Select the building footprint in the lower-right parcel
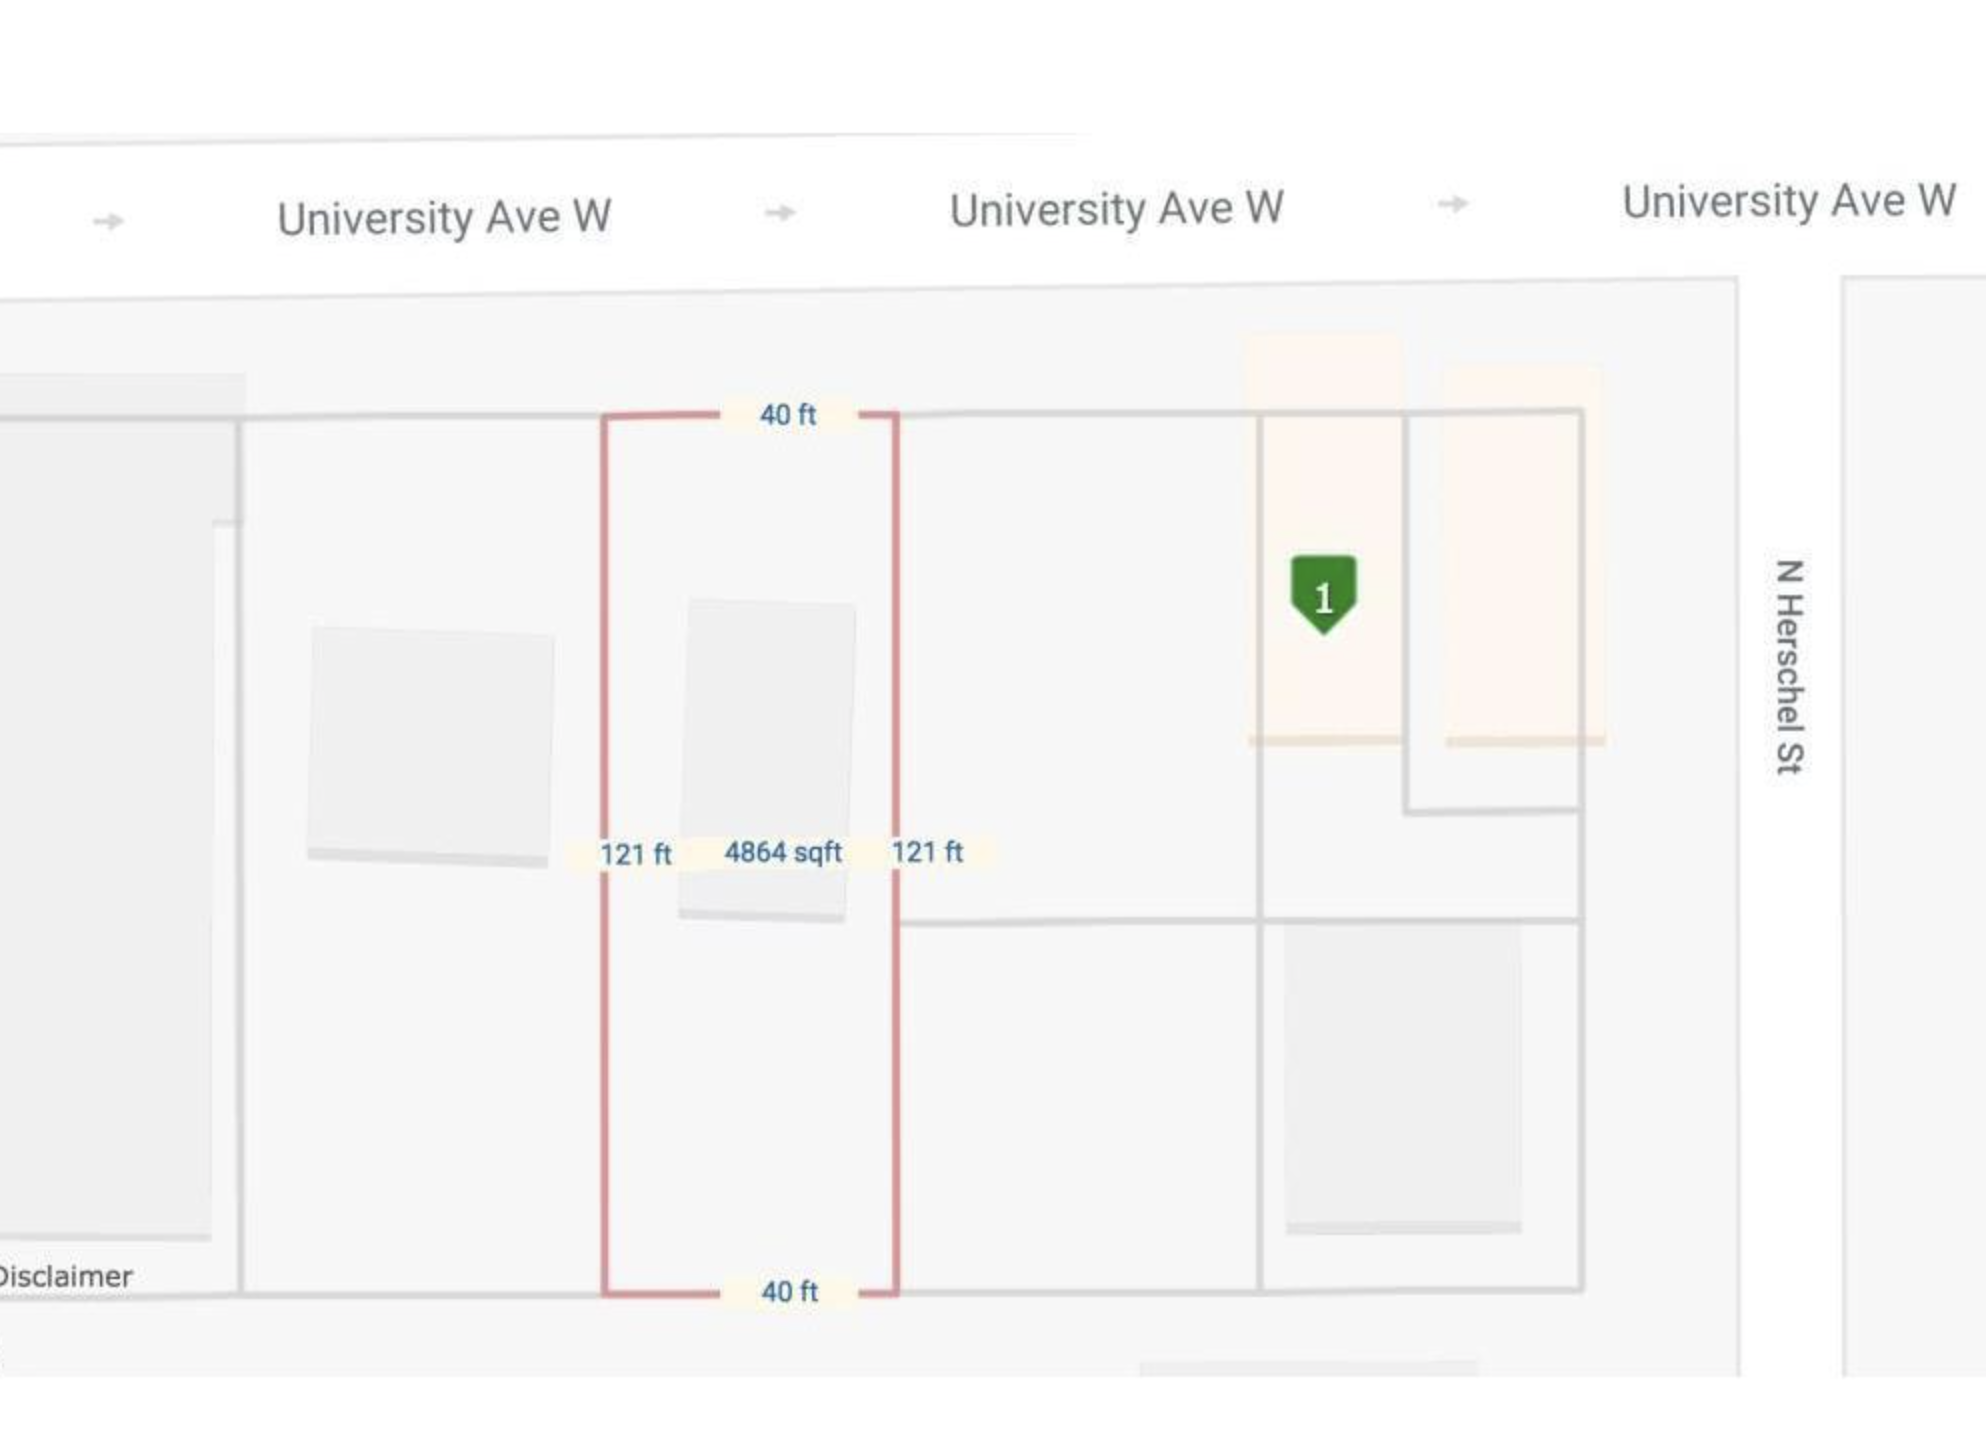The image size is (1986, 1456). tap(1403, 1075)
